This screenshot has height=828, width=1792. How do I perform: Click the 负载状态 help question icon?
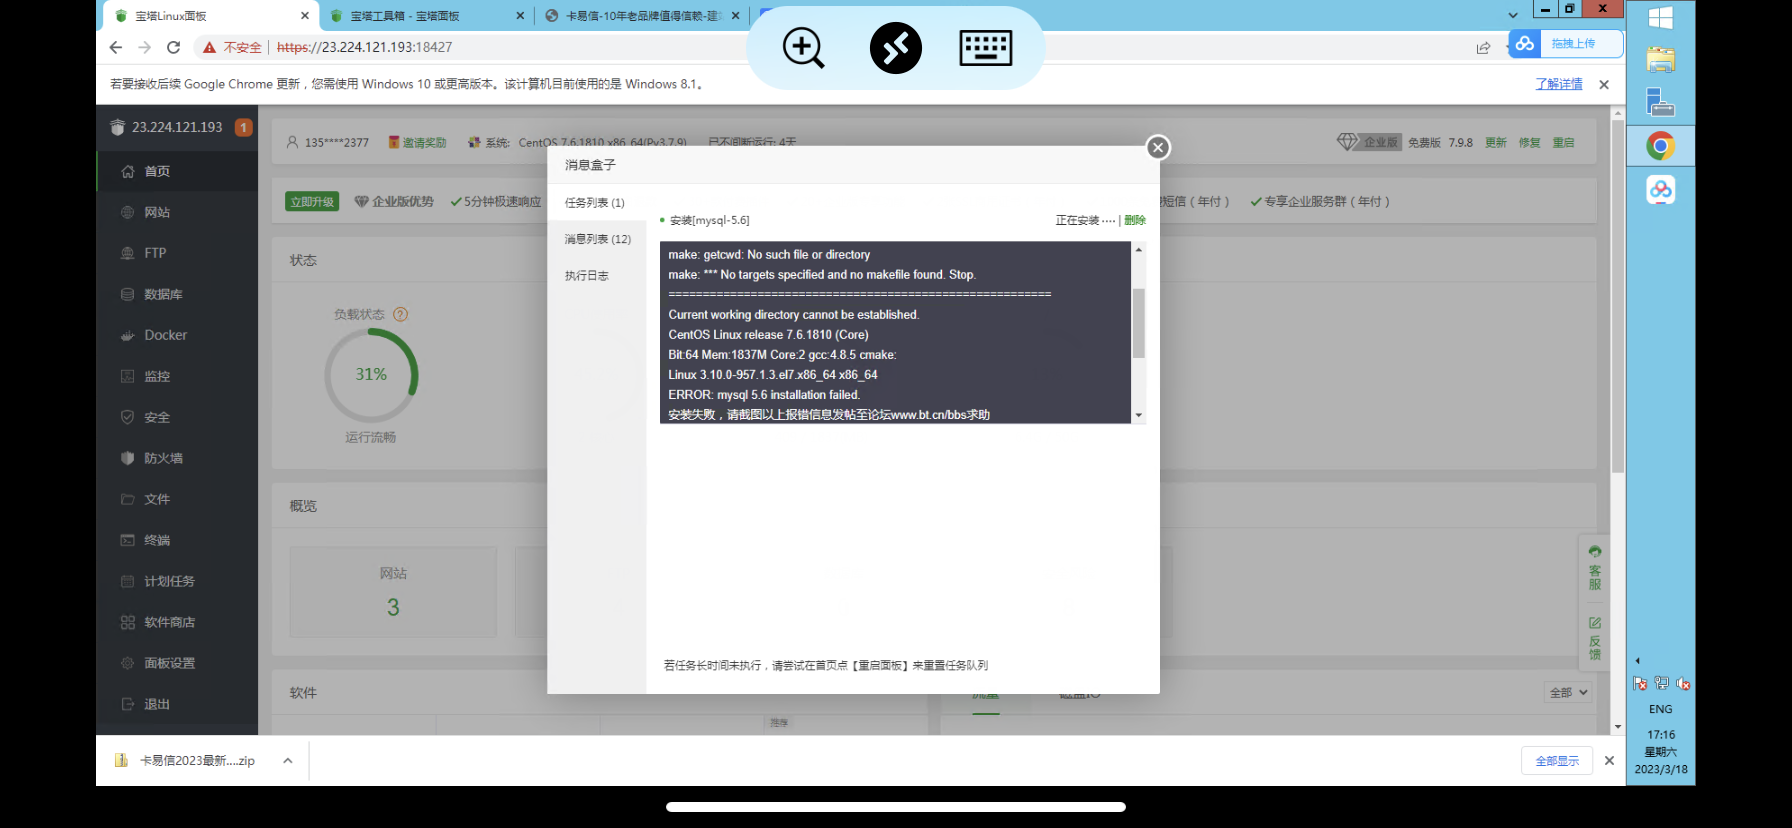click(400, 314)
